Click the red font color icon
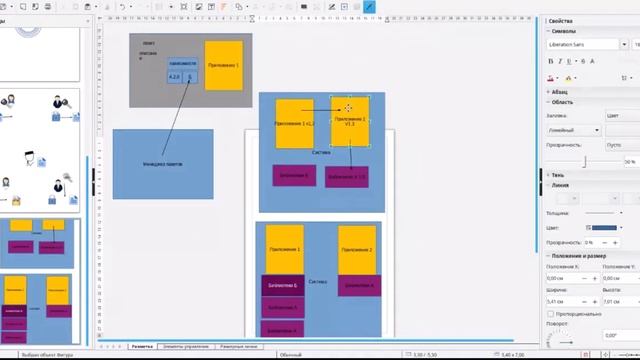This screenshot has width=640, height=360. (x=550, y=78)
